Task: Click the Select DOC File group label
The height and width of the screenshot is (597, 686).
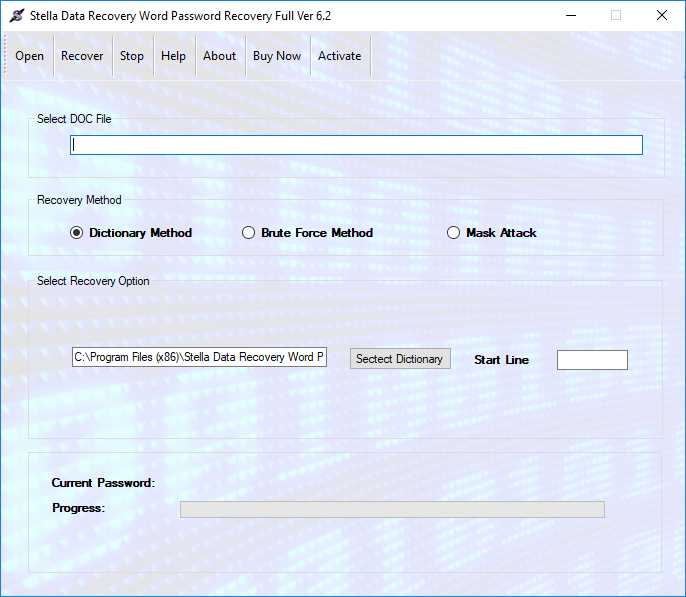Action: 74,119
